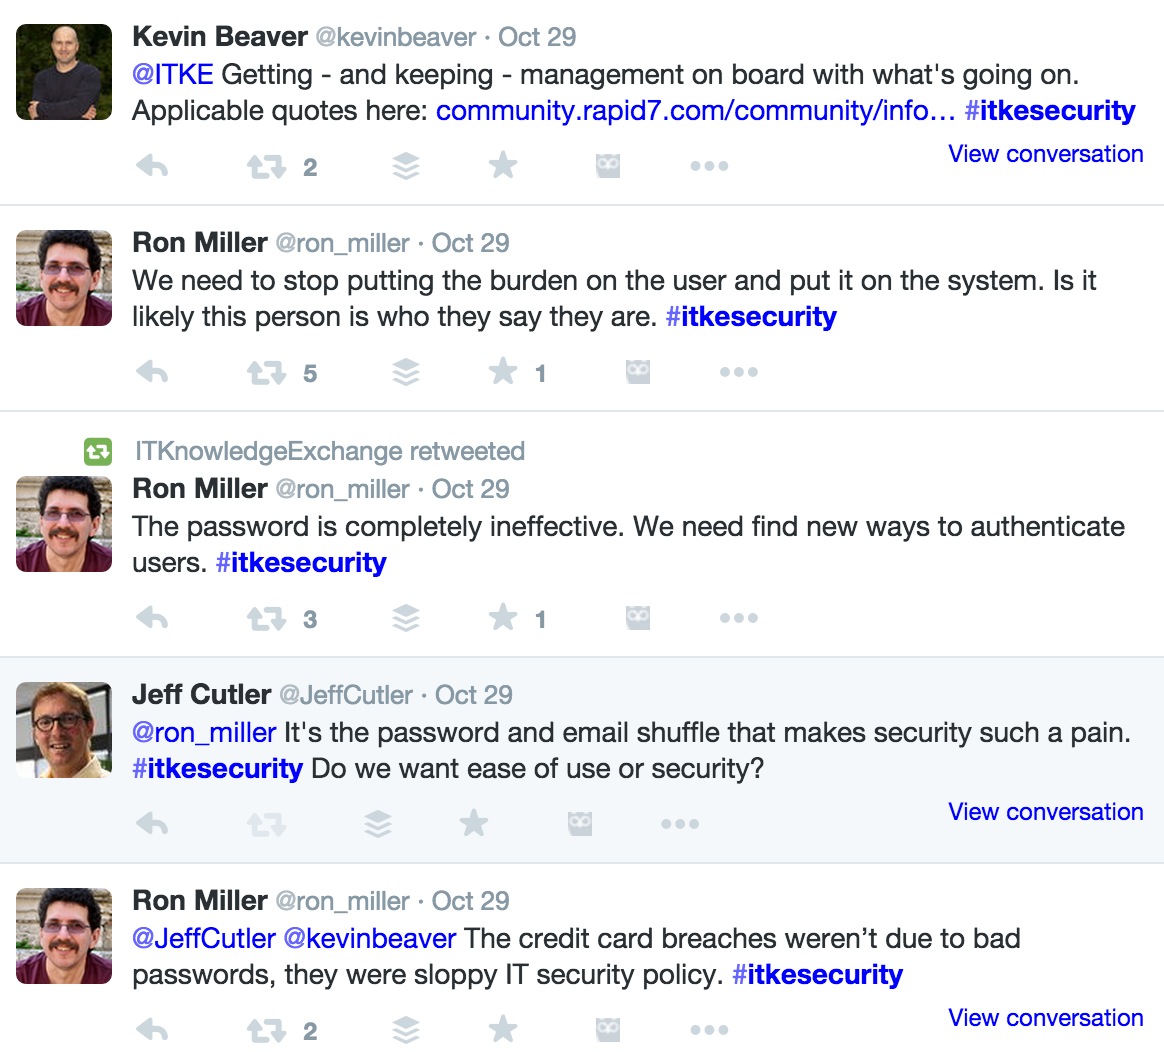1164x1052 pixels.
Task: Favorite the credit card breaches tweet
Action: (x=503, y=1029)
